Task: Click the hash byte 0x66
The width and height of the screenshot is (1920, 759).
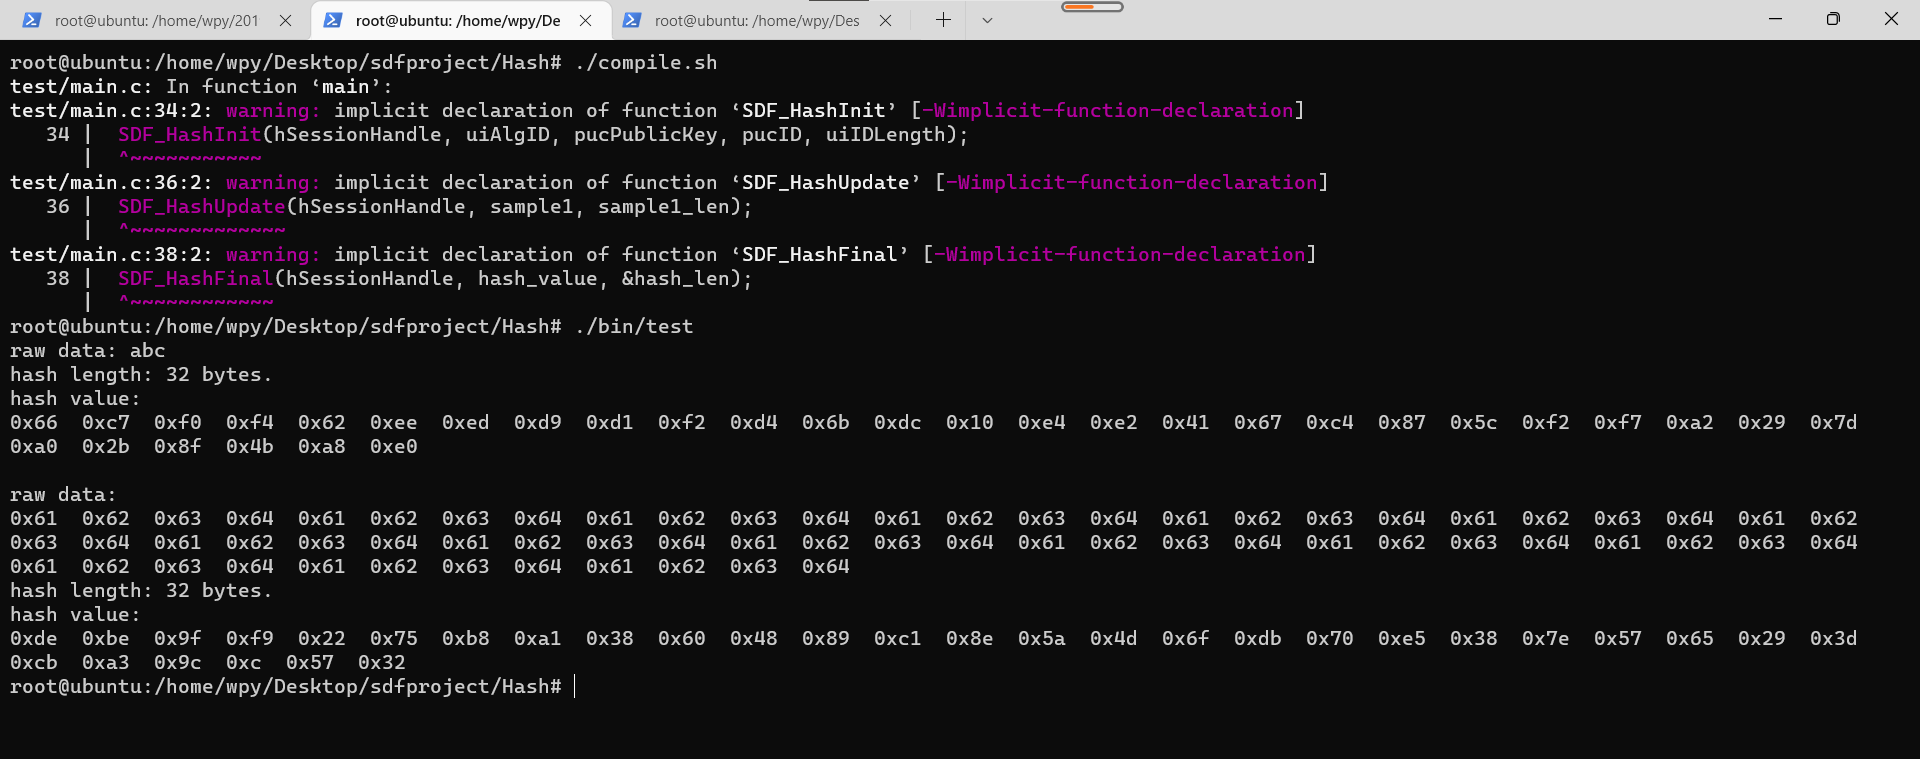Action: click(34, 422)
